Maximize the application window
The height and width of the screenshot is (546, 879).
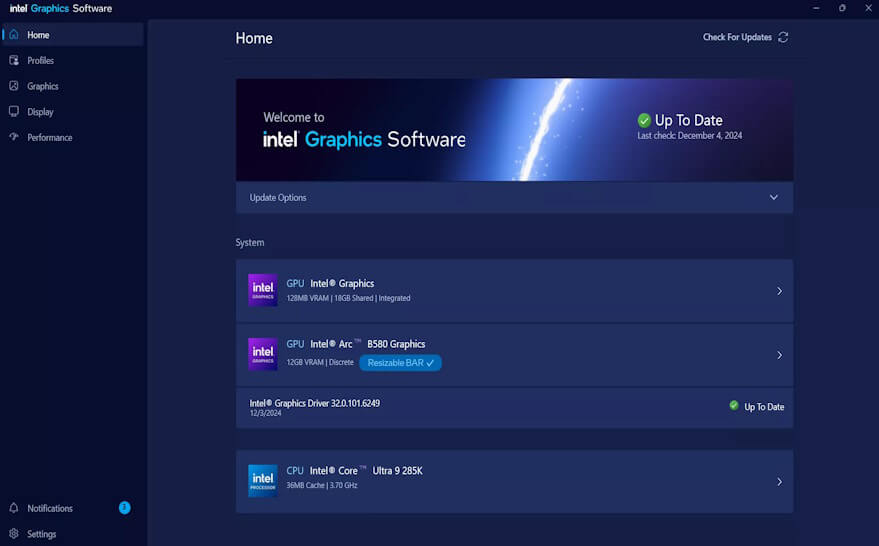[842, 8]
